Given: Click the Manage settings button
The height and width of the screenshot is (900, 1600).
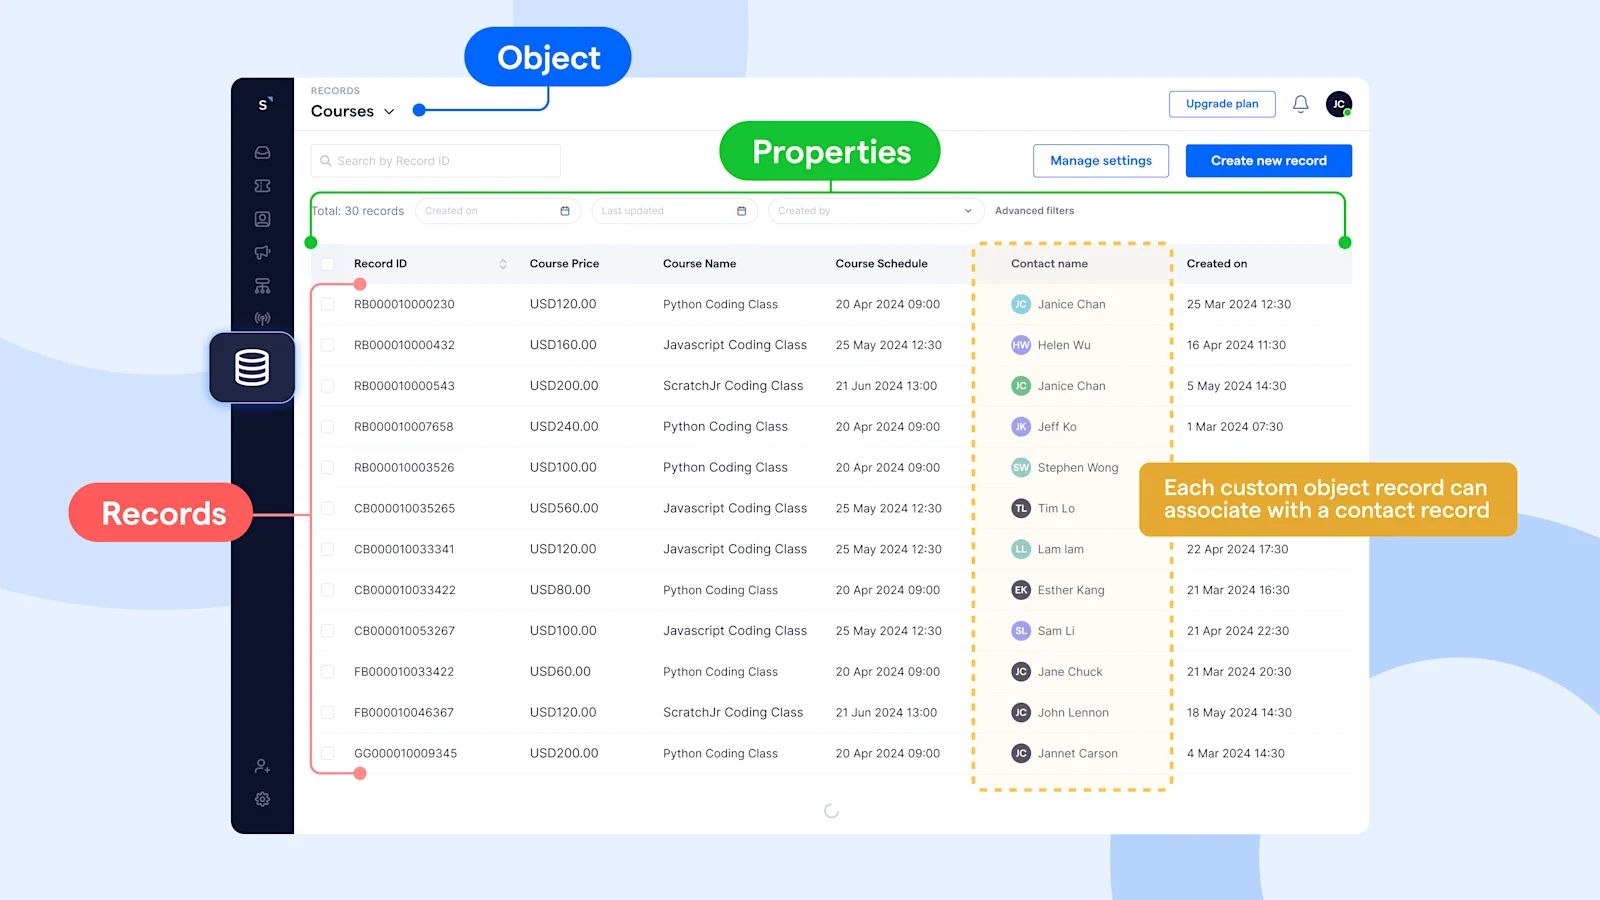Looking at the screenshot, I should (1101, 161).
